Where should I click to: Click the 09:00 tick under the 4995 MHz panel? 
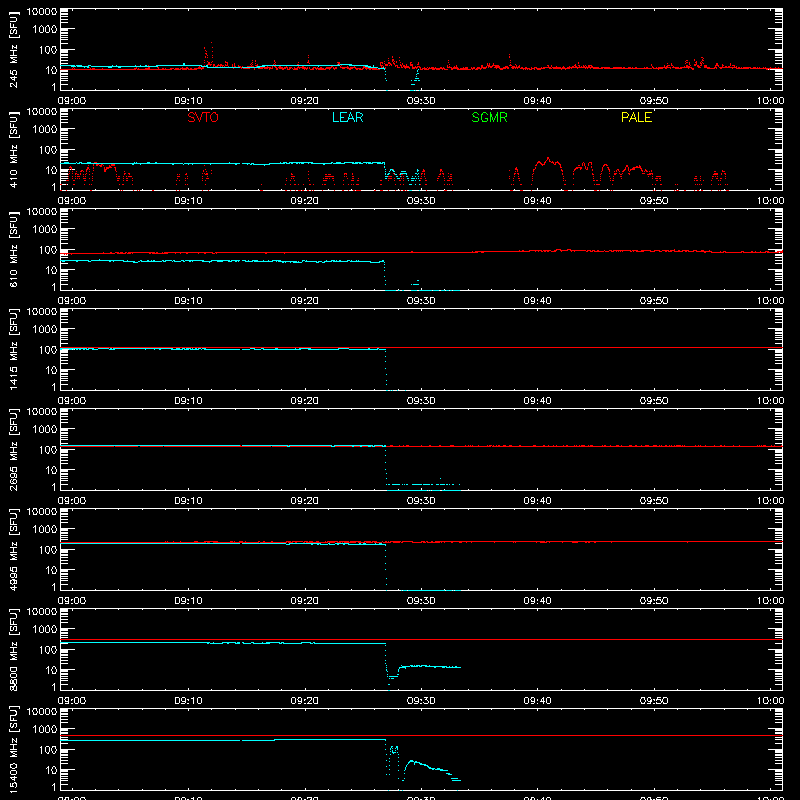[72, 601]
